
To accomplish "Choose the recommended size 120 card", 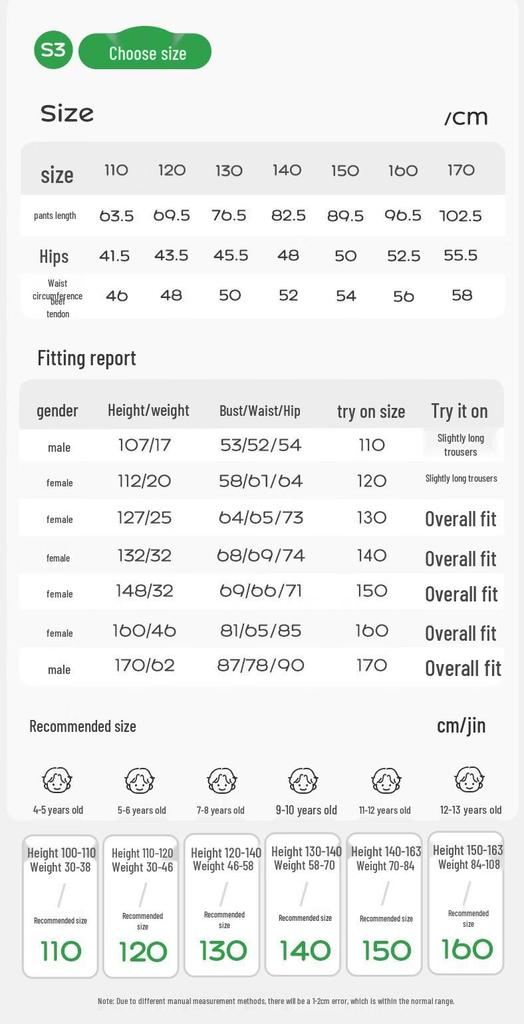I will point(141,906).
